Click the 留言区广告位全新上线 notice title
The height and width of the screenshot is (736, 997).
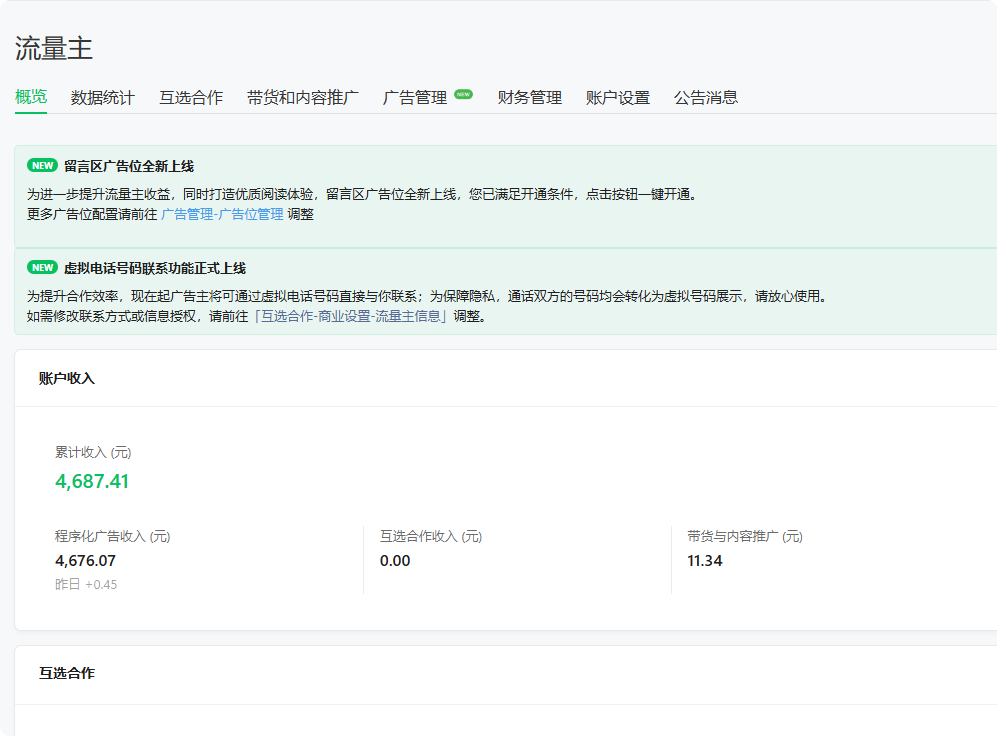129,166
